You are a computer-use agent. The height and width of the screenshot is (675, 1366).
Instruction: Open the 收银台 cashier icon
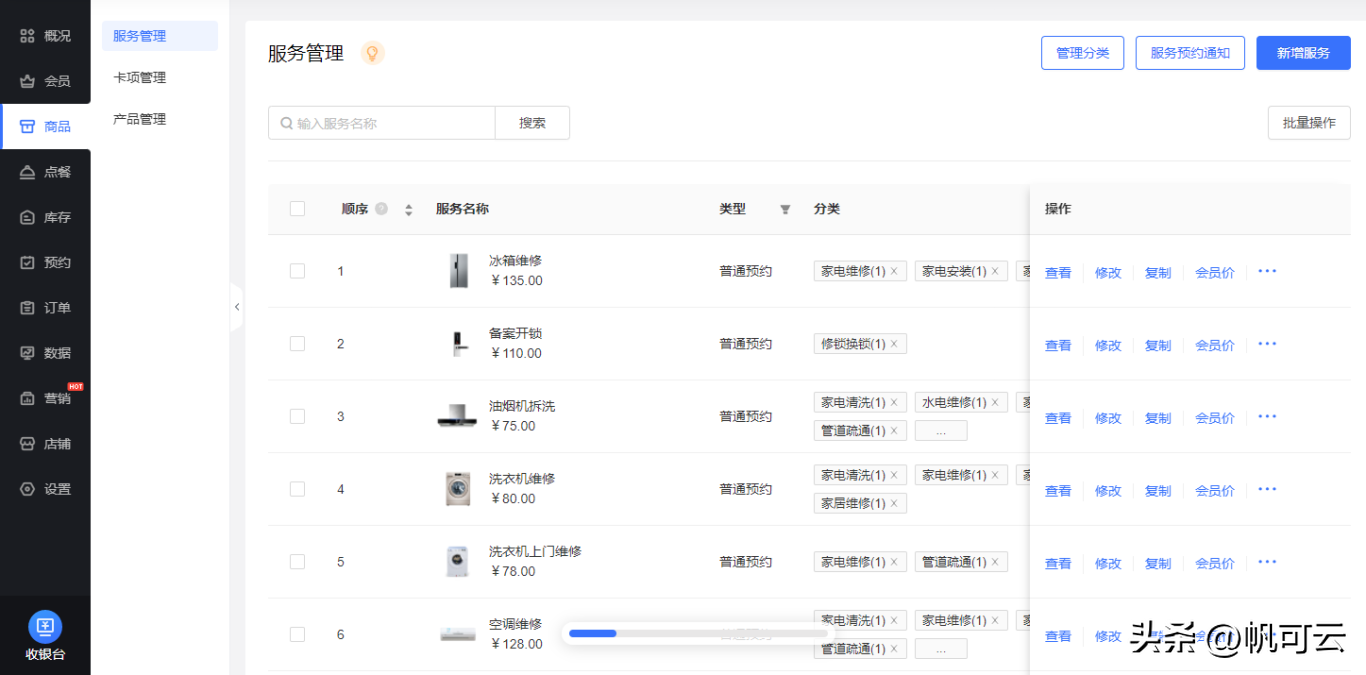45,627
